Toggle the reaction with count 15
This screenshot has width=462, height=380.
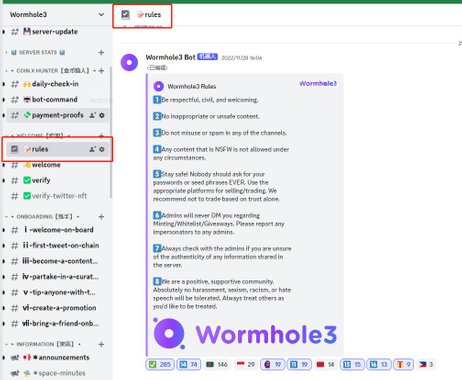tap(352, 365)
